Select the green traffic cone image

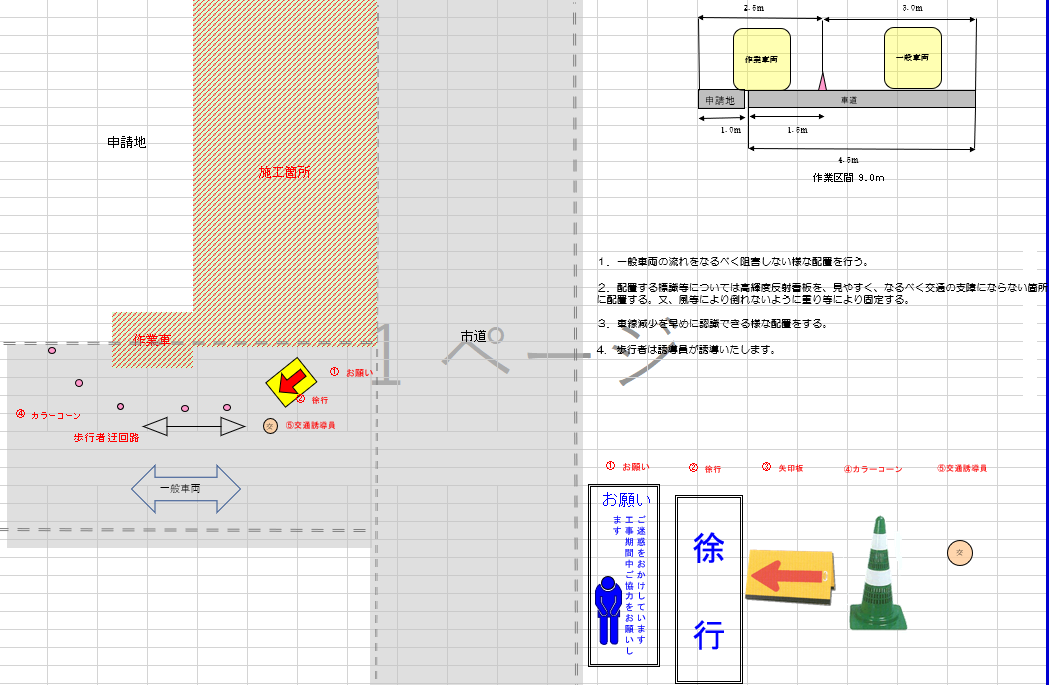[880, 577]
